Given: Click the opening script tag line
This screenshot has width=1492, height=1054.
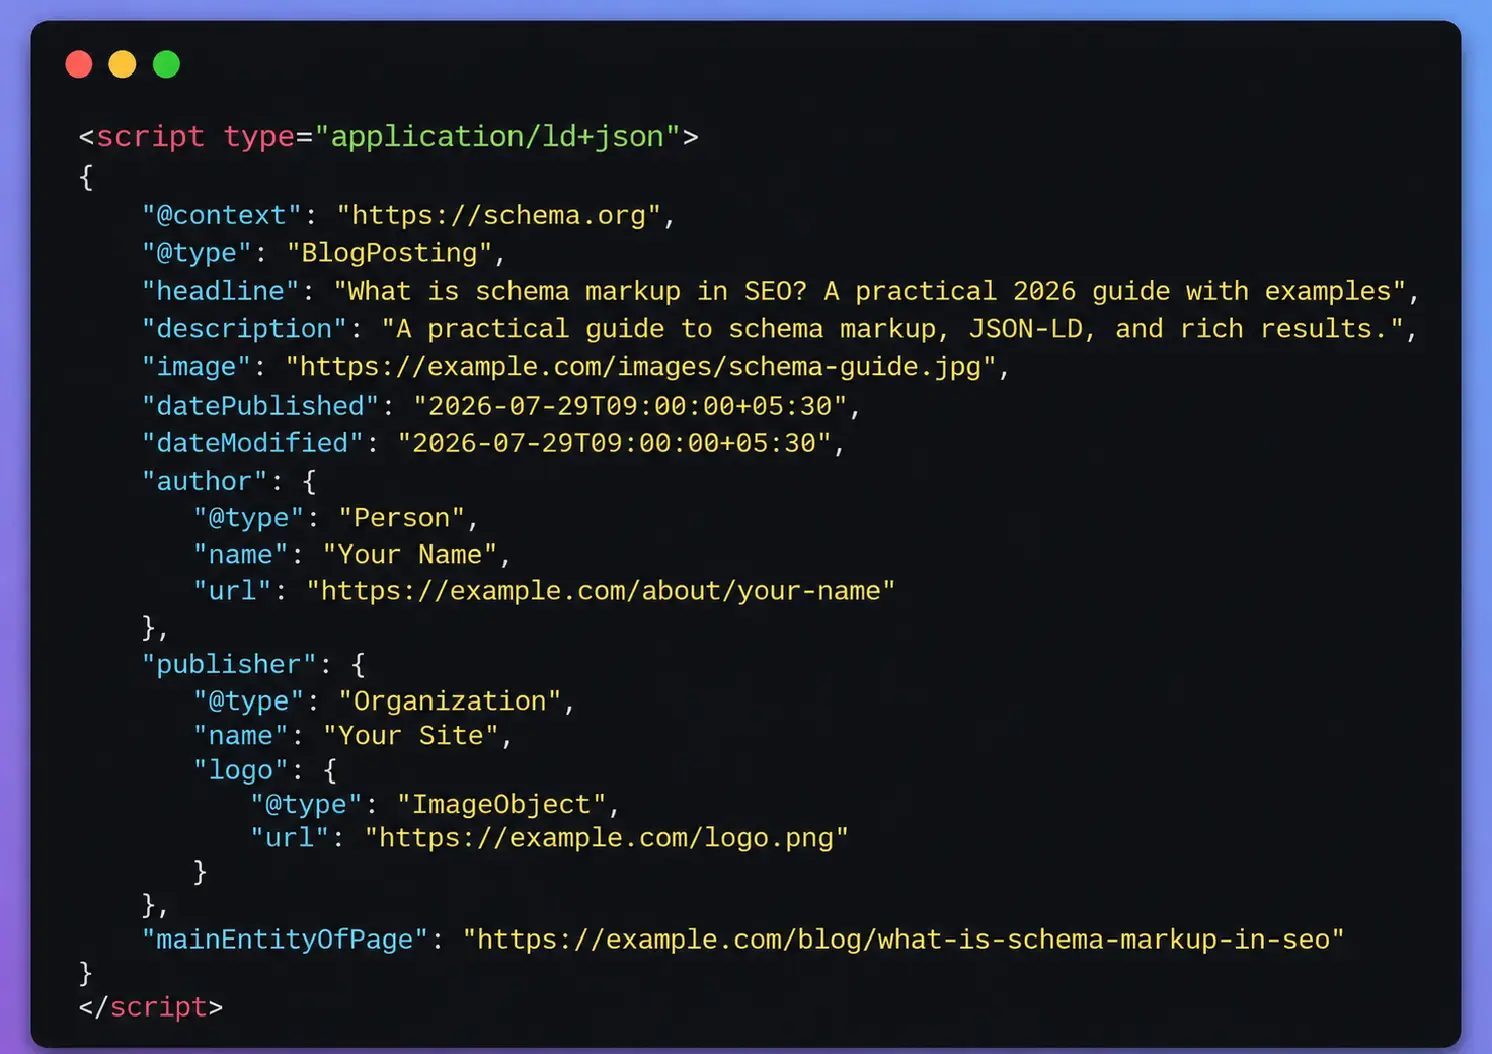Looking at the screenshot, I should [389, 136].
